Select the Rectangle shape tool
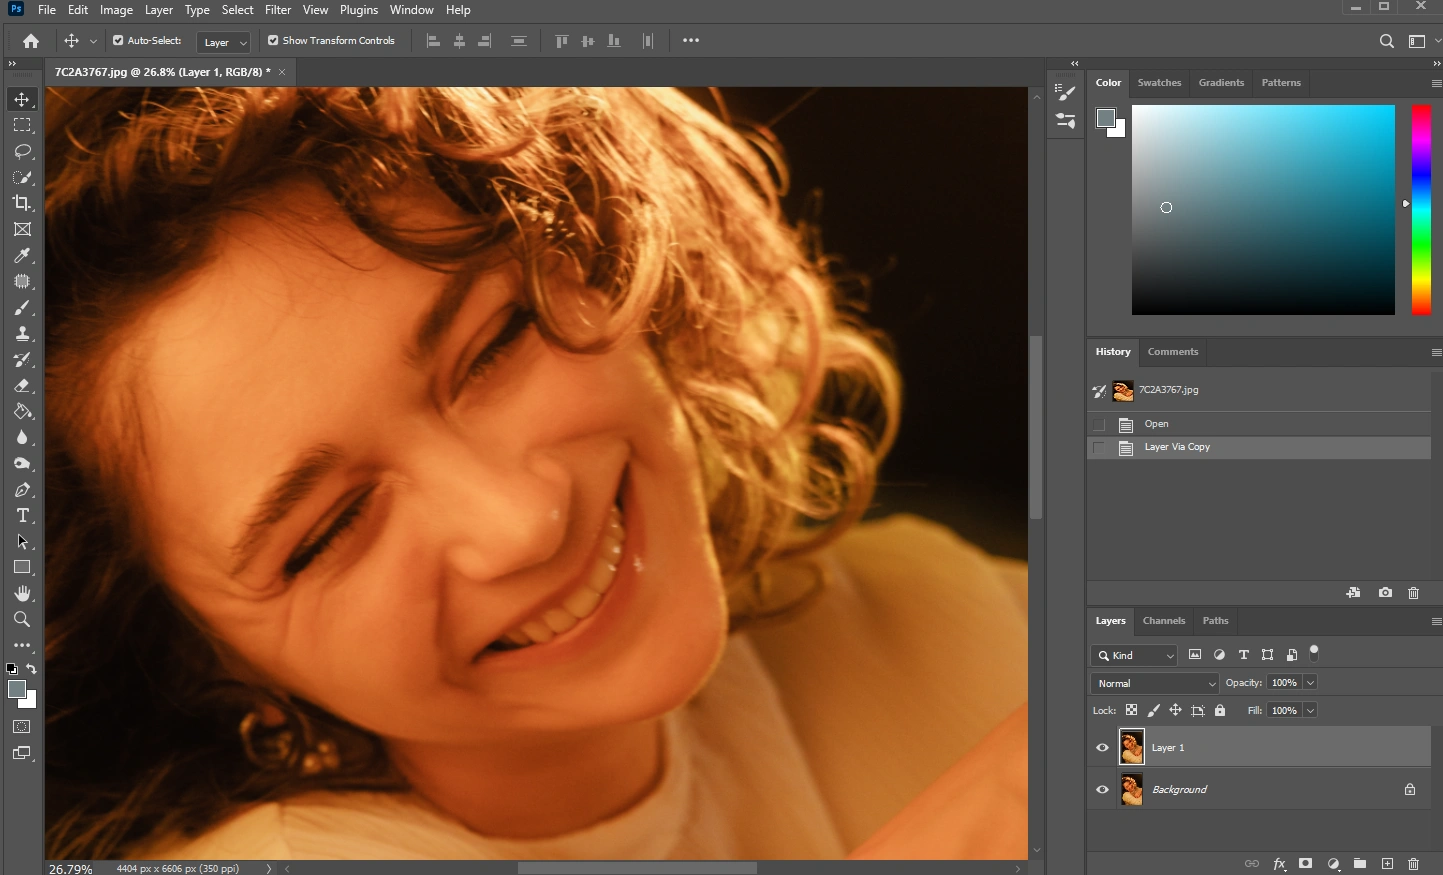The height and width of the screenshot is (875, 1443). coord(22,568)
